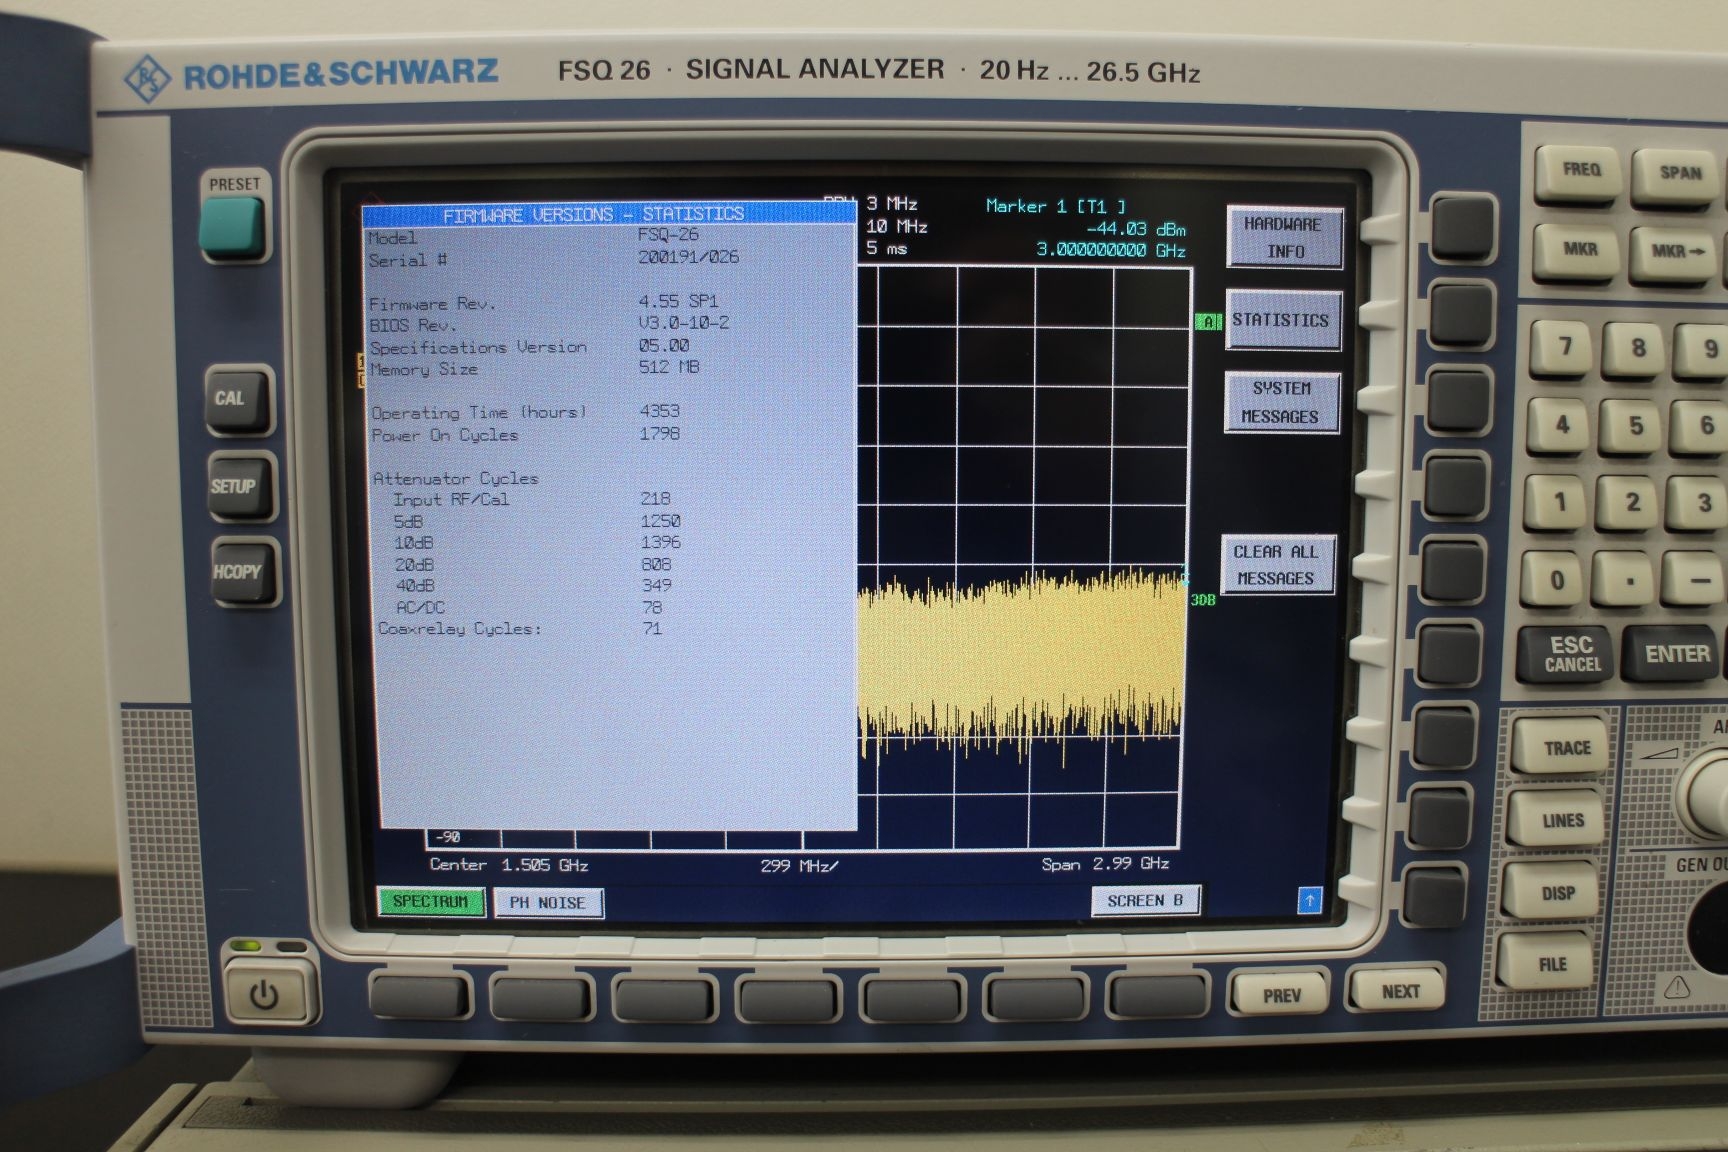The image size is (1728, 1152).
Task: Push the side softkey beside CLEAR ALL MESSAGES
Action: (1451, 572)
